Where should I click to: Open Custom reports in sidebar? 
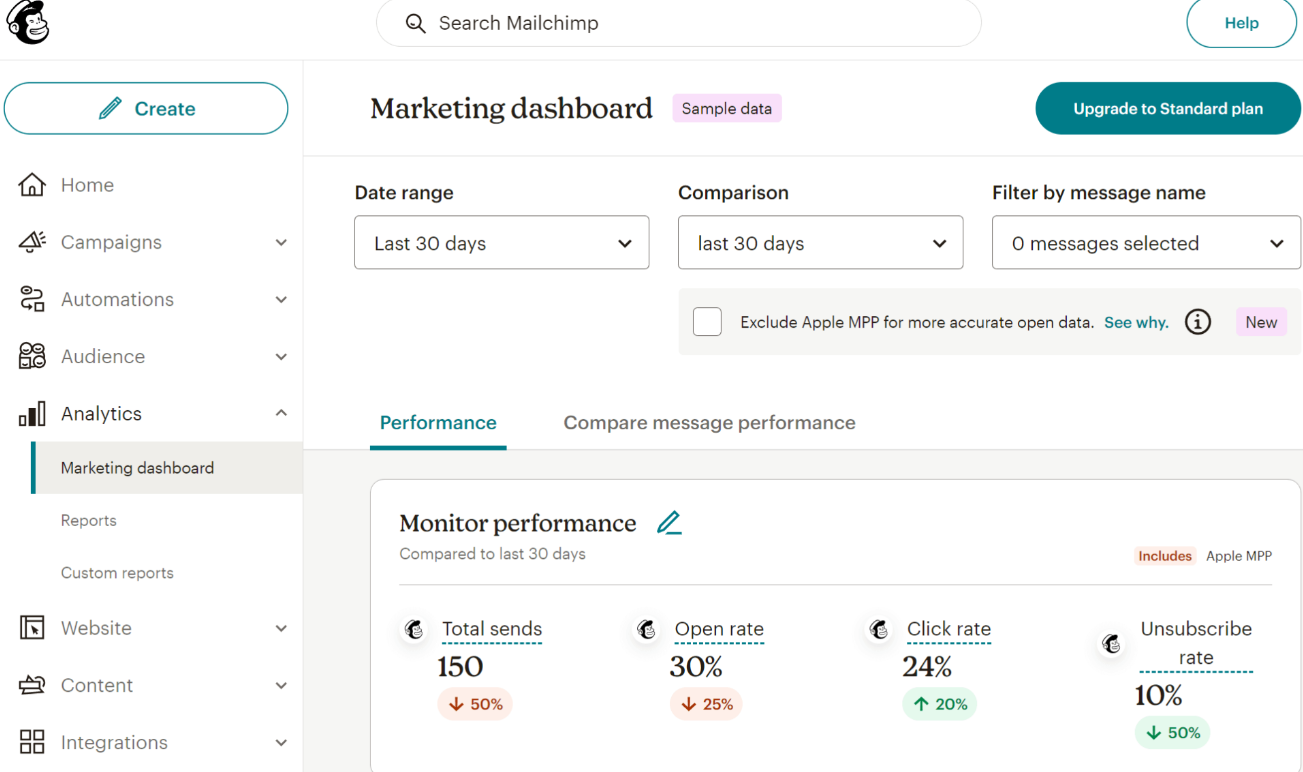tap(117, 573)
